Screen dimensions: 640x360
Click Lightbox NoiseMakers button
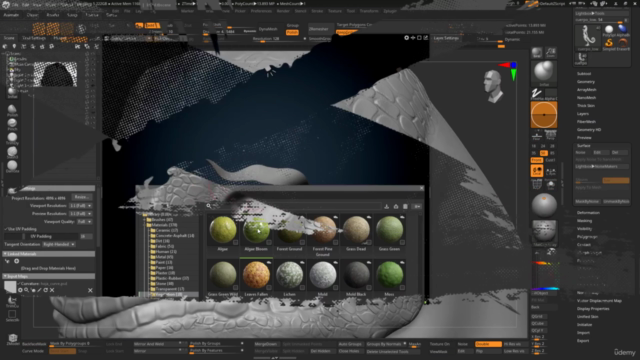[602, 167]
